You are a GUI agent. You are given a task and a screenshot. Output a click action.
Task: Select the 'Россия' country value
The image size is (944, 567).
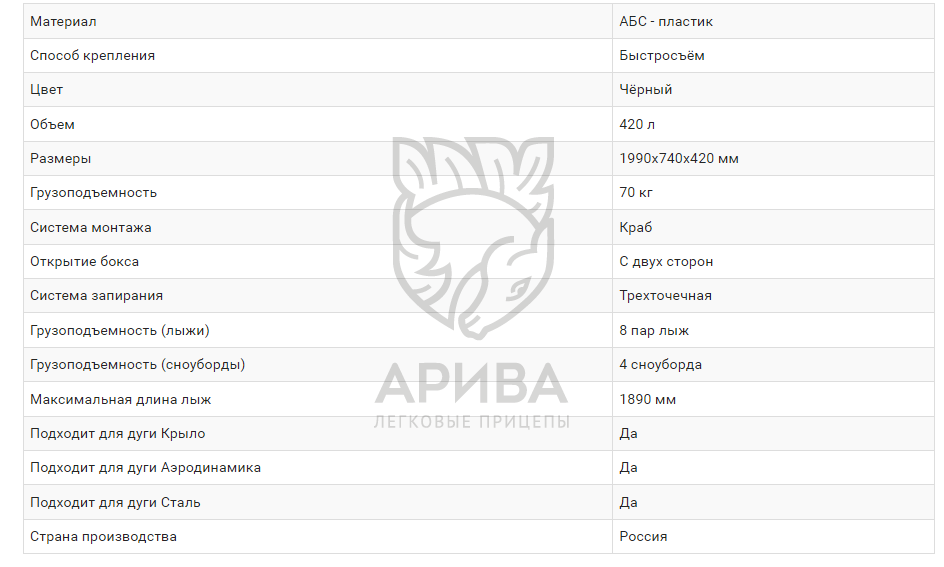pos(643,536)
